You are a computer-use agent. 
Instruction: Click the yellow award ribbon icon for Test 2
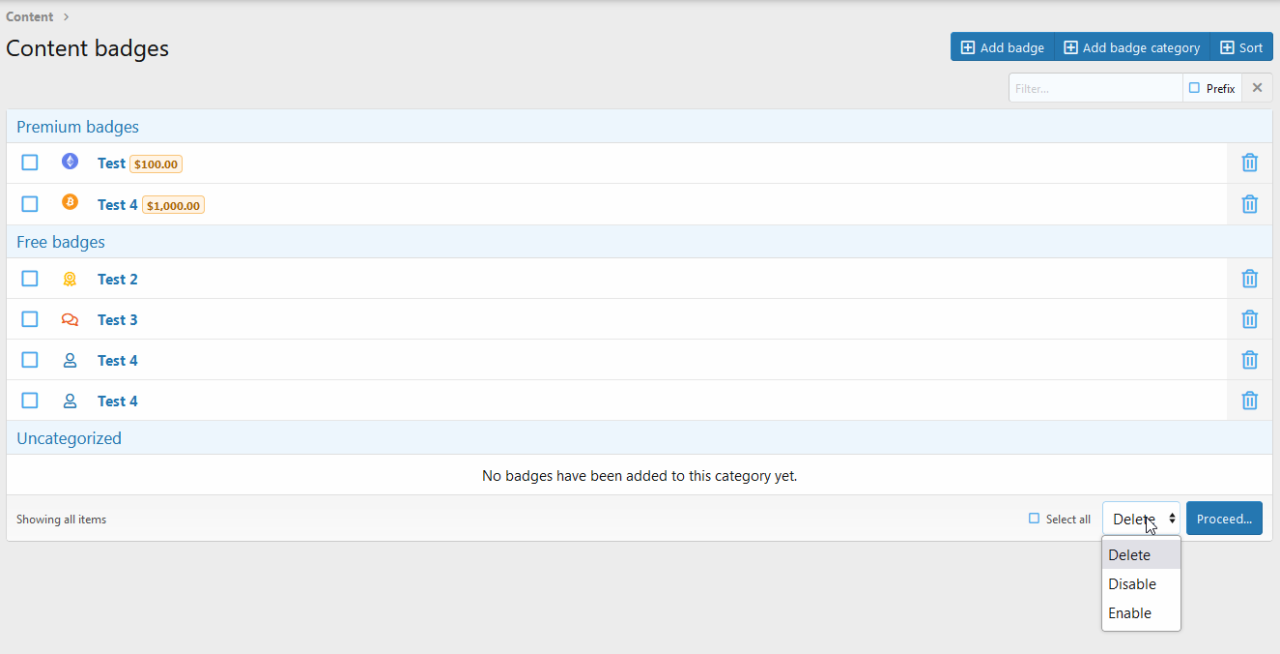70,279
